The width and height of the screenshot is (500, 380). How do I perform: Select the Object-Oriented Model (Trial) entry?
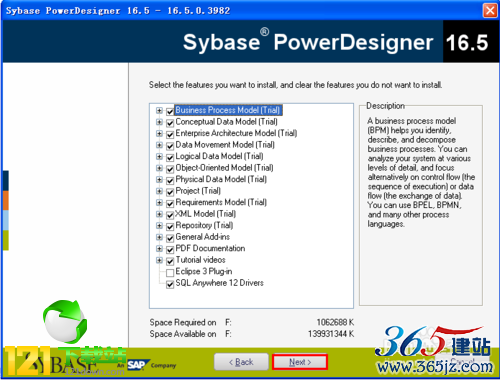coord(224,168)
